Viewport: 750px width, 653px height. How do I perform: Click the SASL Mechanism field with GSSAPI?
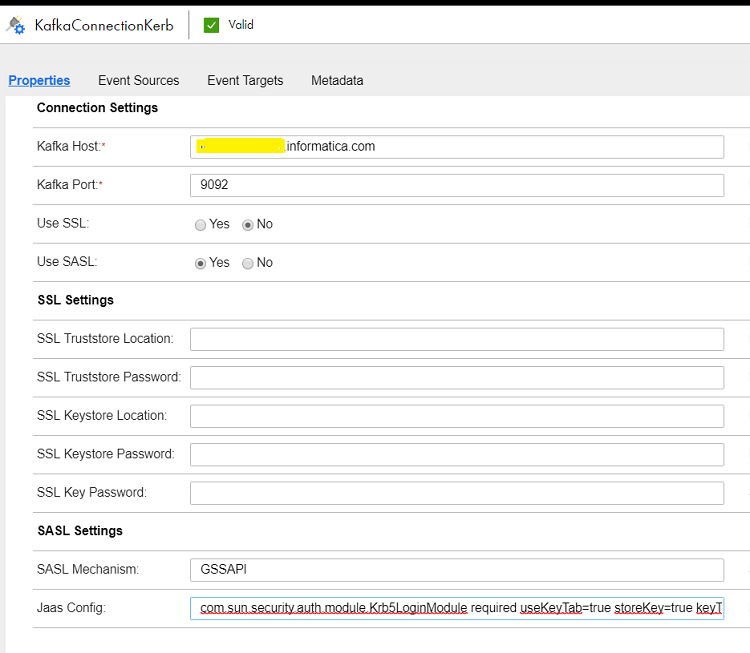click(457, 570)
